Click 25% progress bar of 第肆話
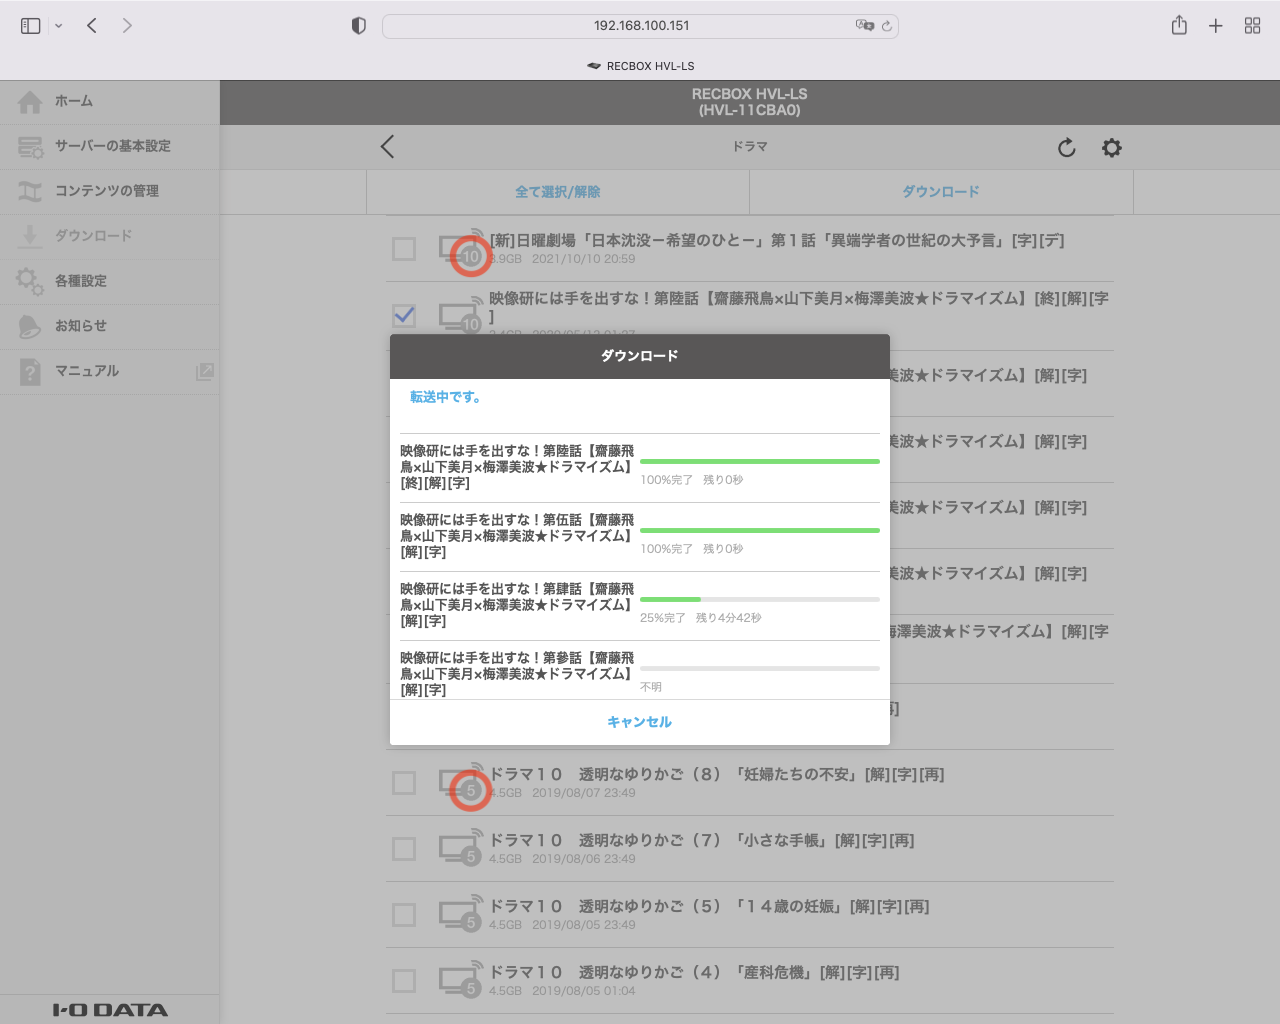1280x1024 pixels. pyautogui.click(x=760, y=599)
